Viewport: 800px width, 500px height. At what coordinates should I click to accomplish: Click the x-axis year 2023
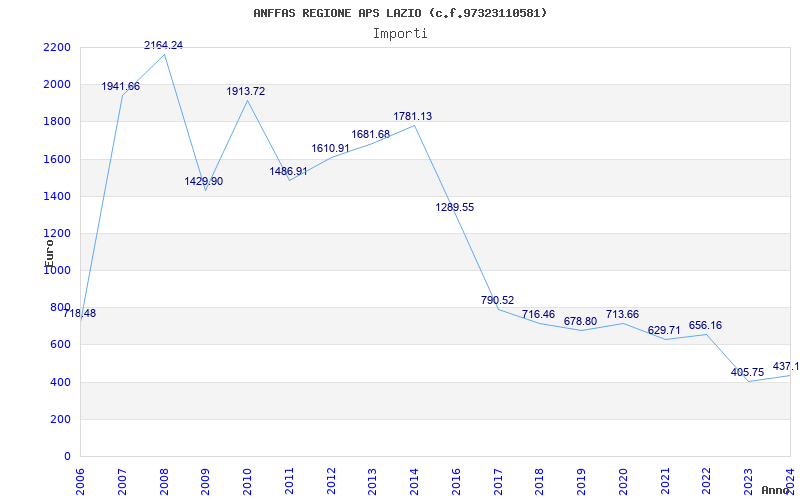click(x=748, y=481)
